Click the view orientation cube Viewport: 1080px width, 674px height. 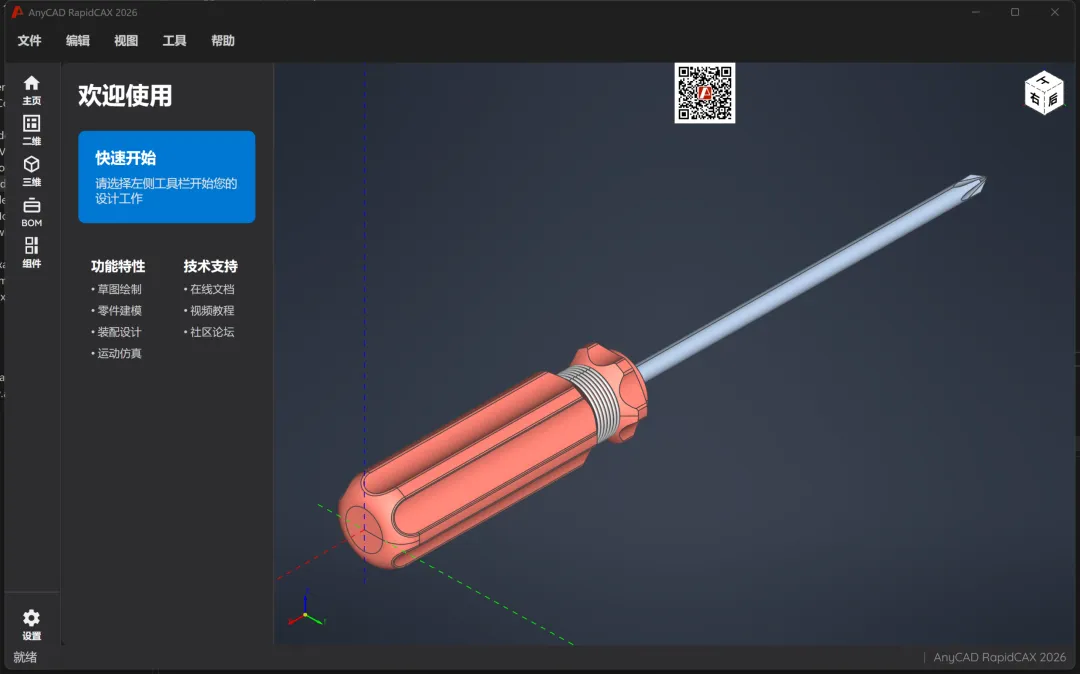pyautogui.click(x=1043, y=93)
